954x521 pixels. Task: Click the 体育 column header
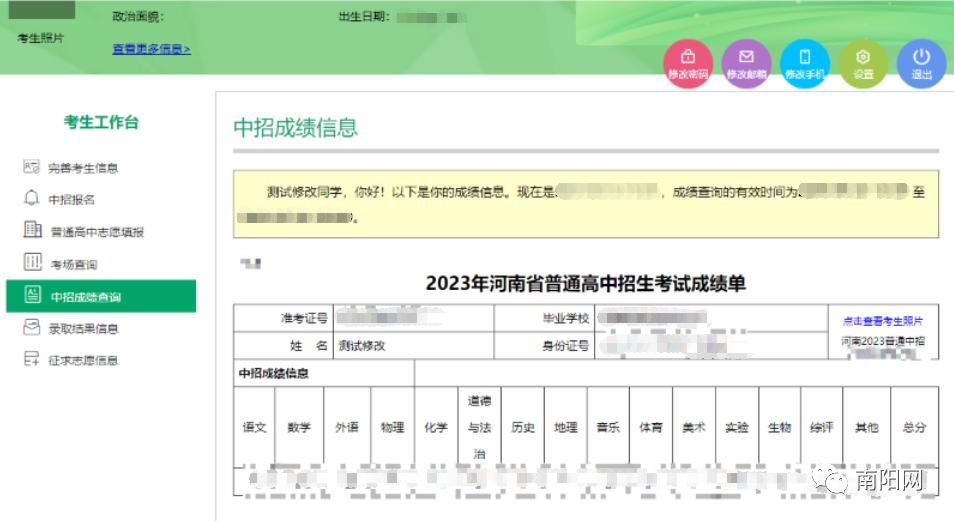pos(651,427)
